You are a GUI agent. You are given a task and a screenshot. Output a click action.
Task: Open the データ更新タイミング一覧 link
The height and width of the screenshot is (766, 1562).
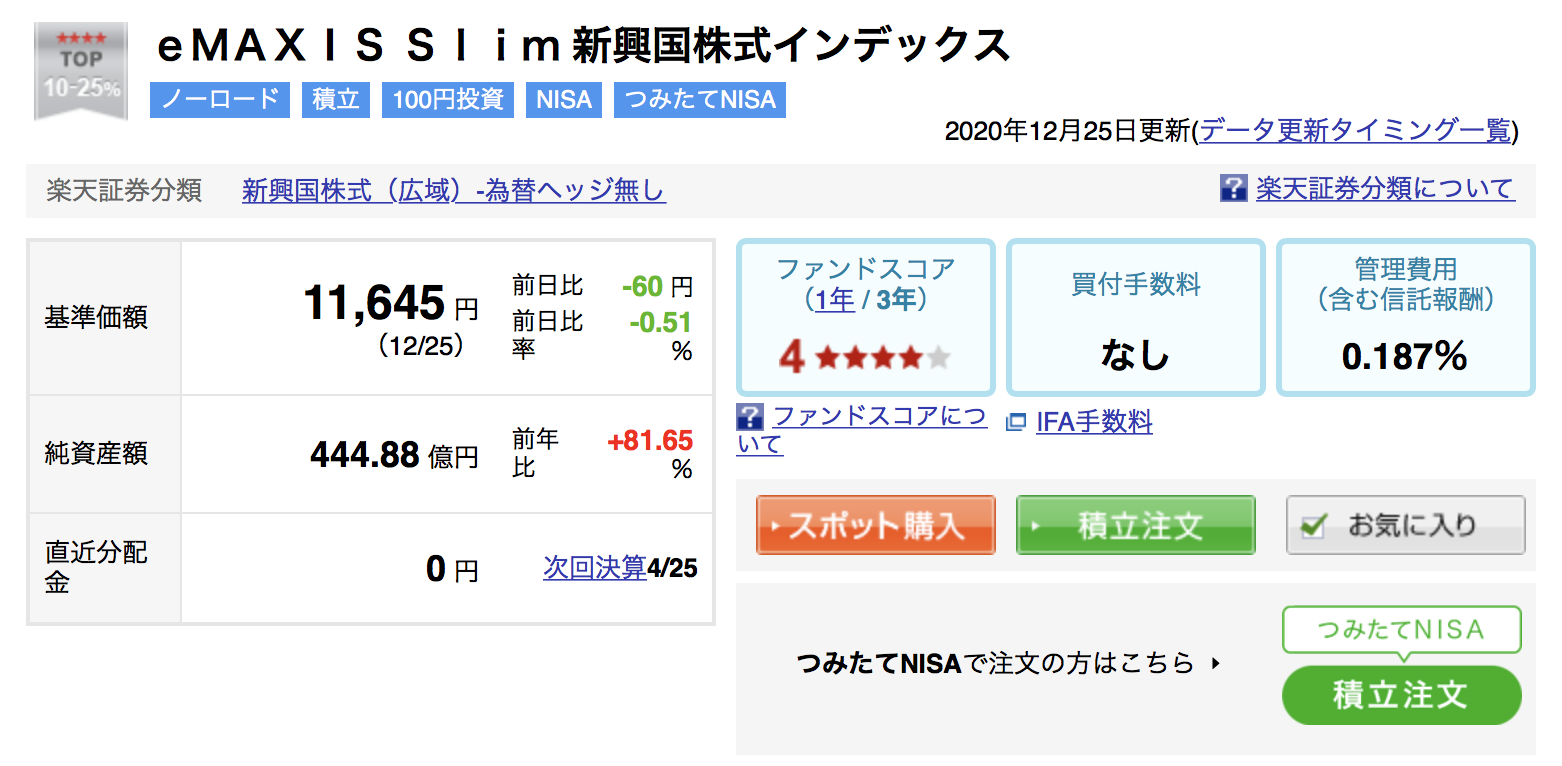1356,131
